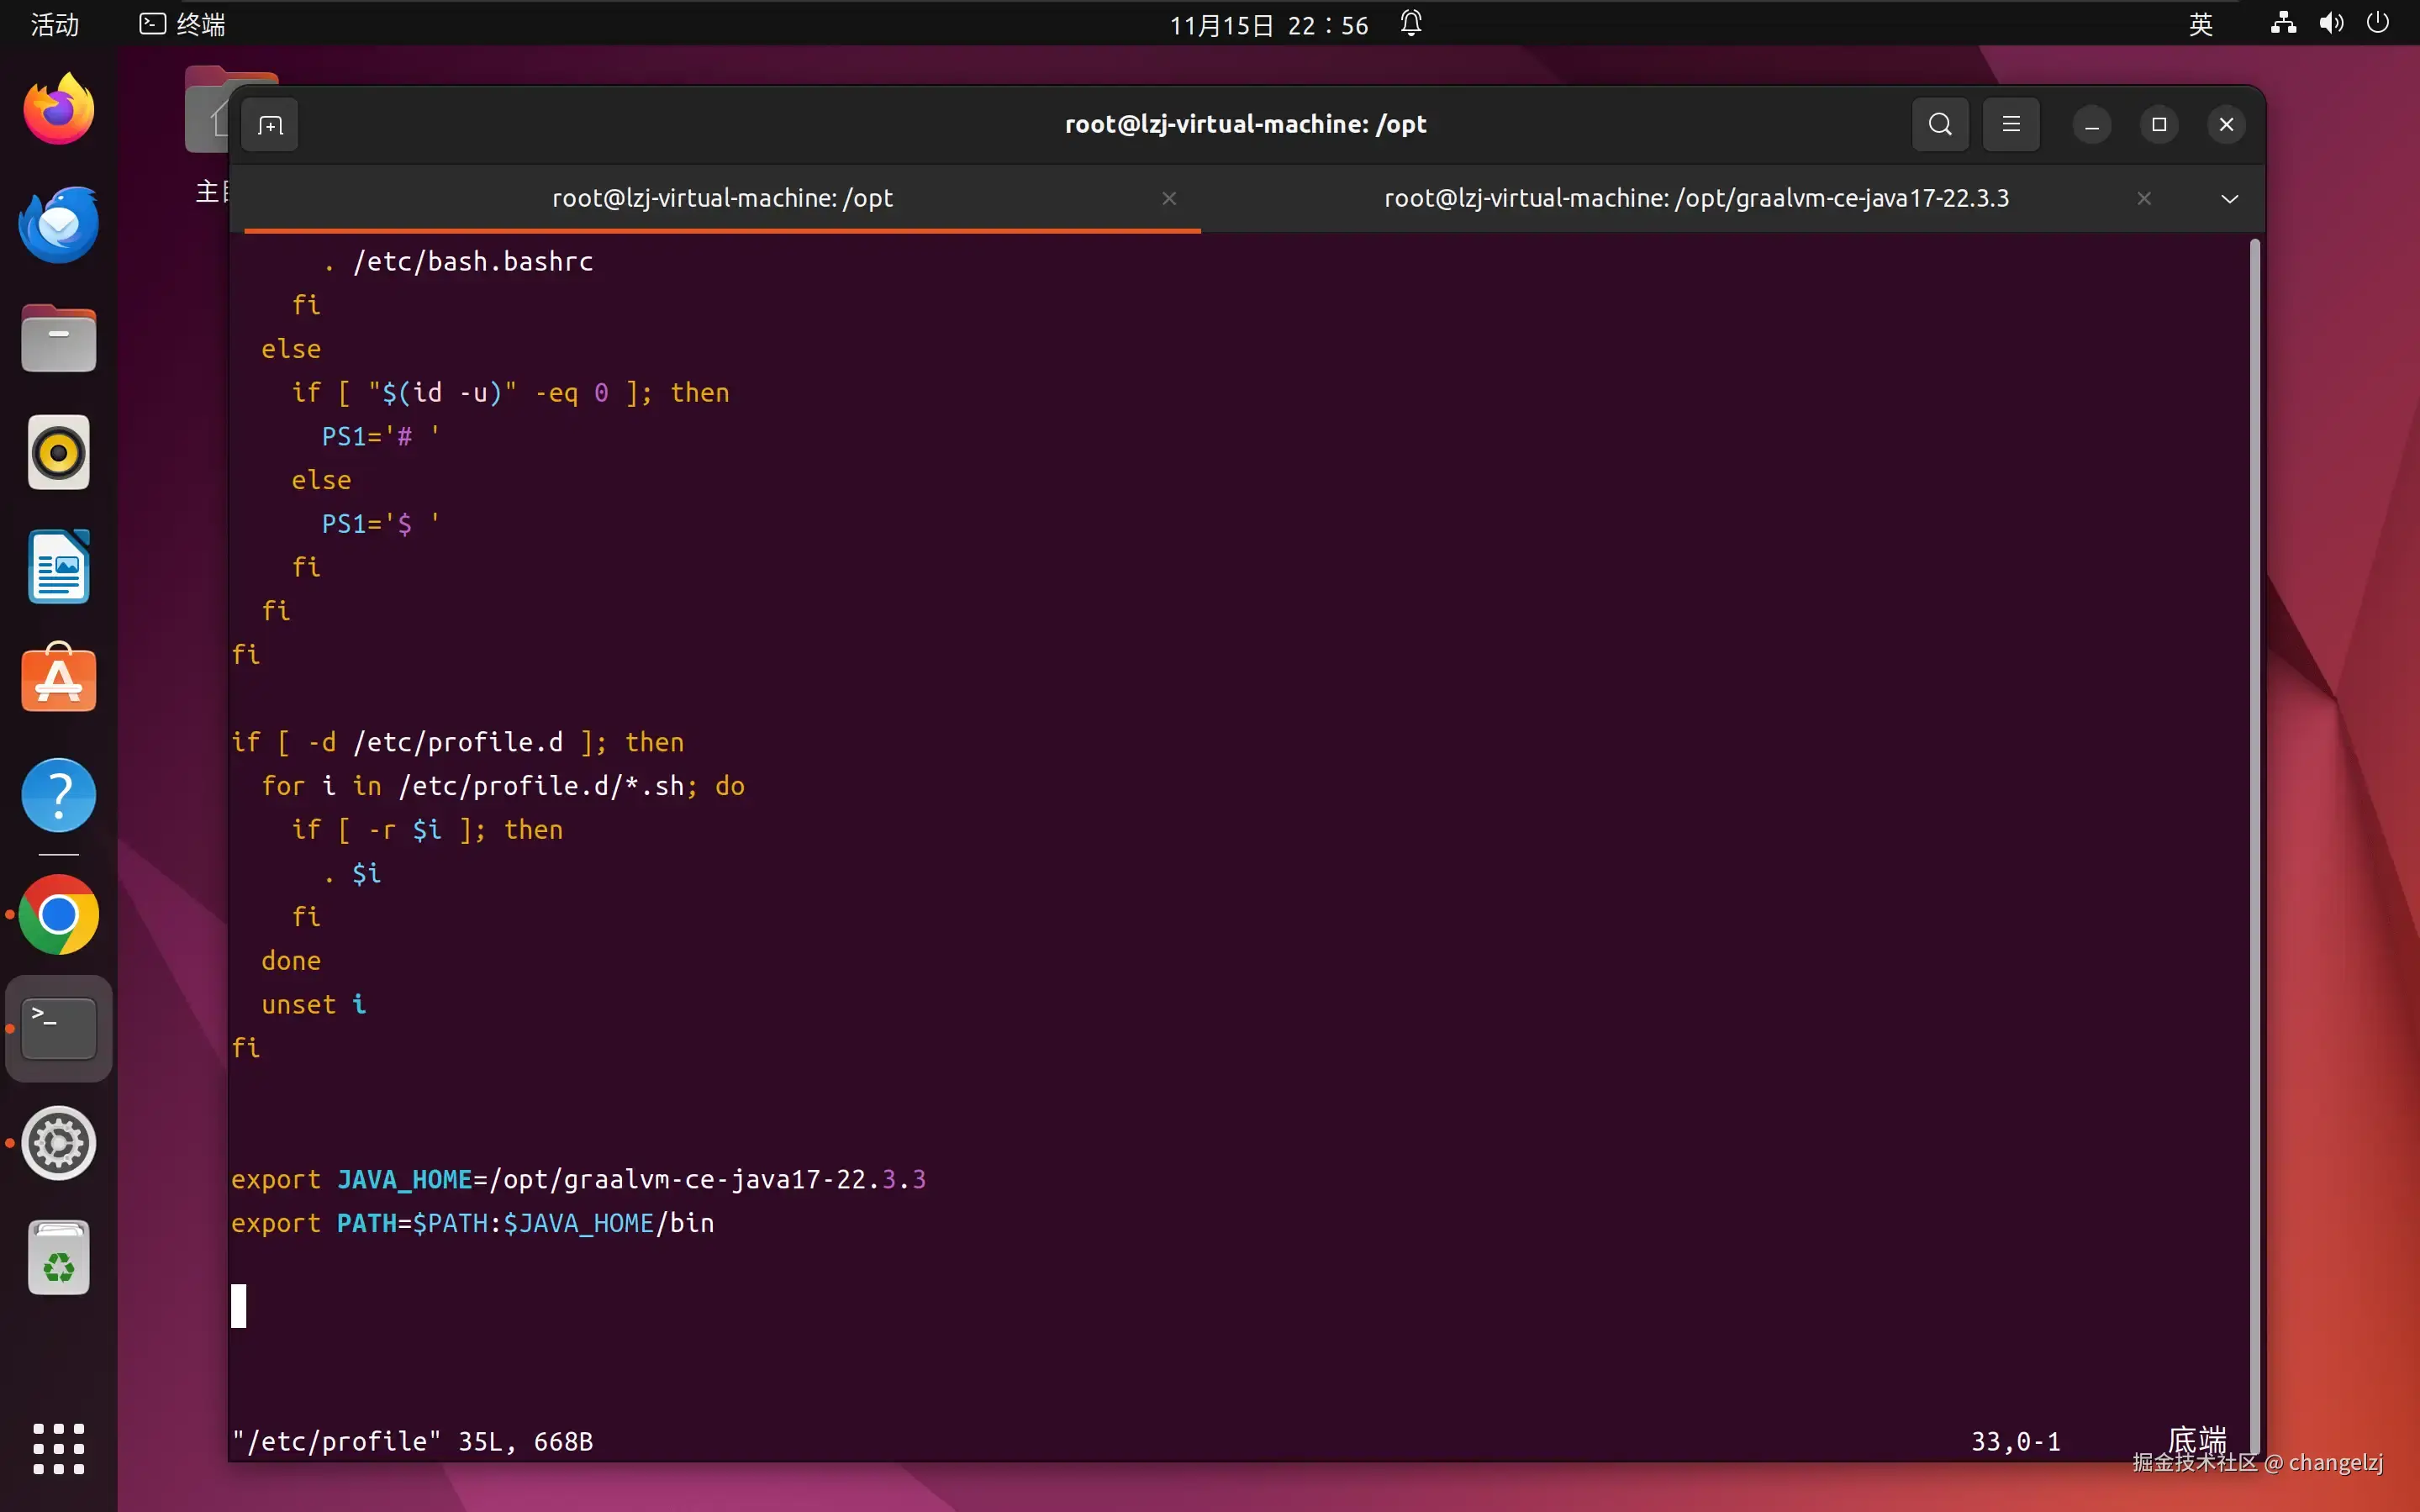Image resolution: width=2420 pixels, height=1512 pixels.
Task: Open the input method 英 menu
Action: point(2200,24)
